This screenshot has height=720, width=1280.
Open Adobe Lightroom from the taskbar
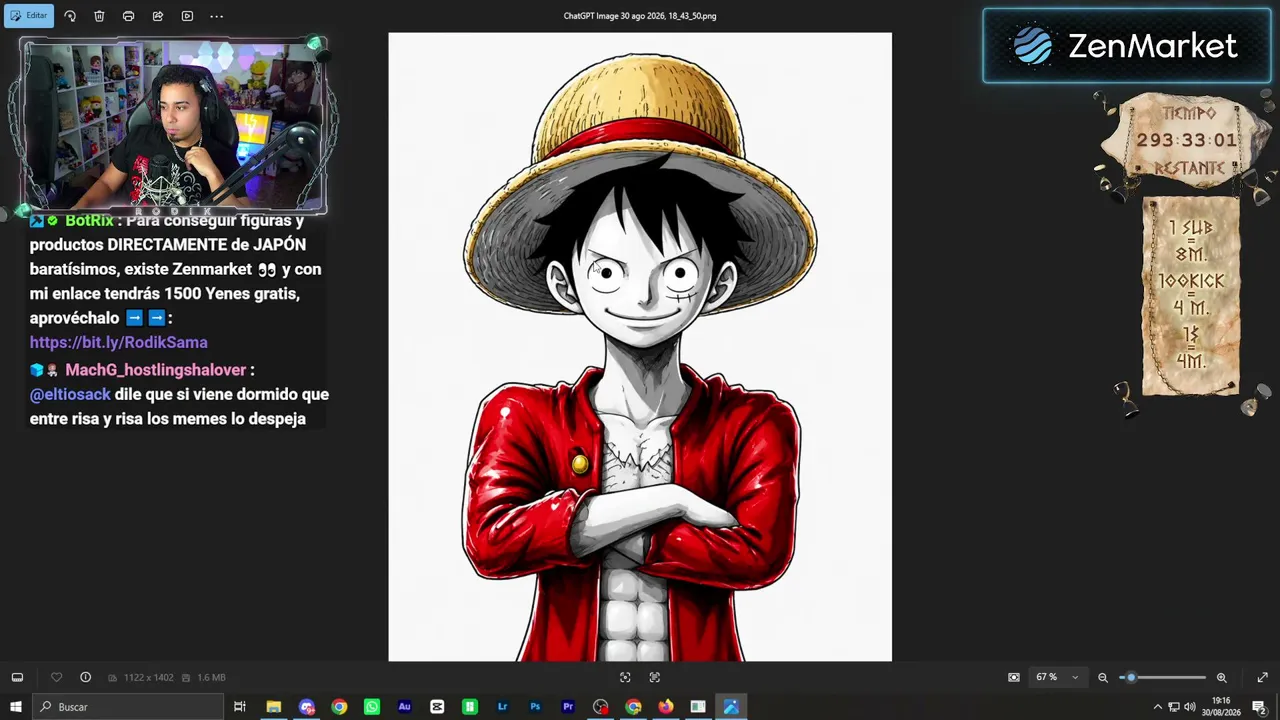pos(502,707)
